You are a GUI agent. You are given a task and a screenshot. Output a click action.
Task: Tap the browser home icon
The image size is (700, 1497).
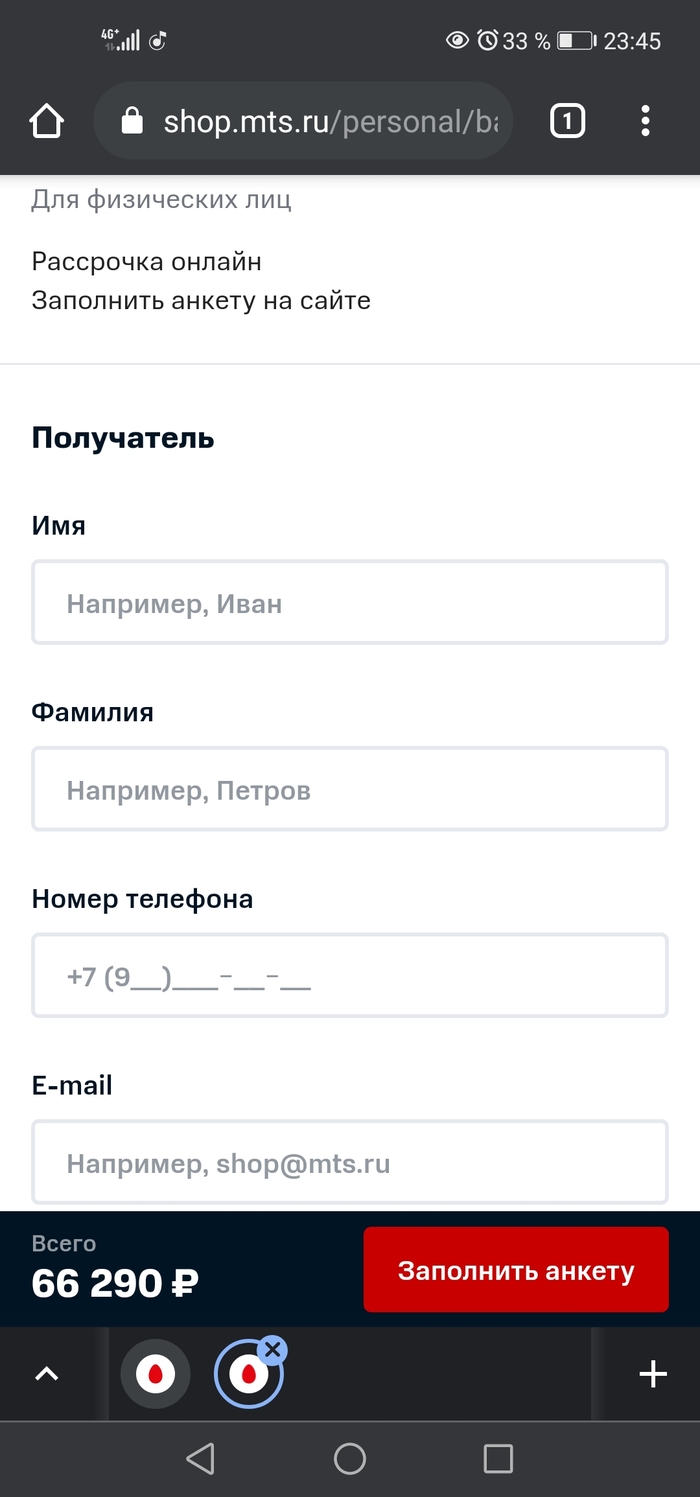coord(46,122)
